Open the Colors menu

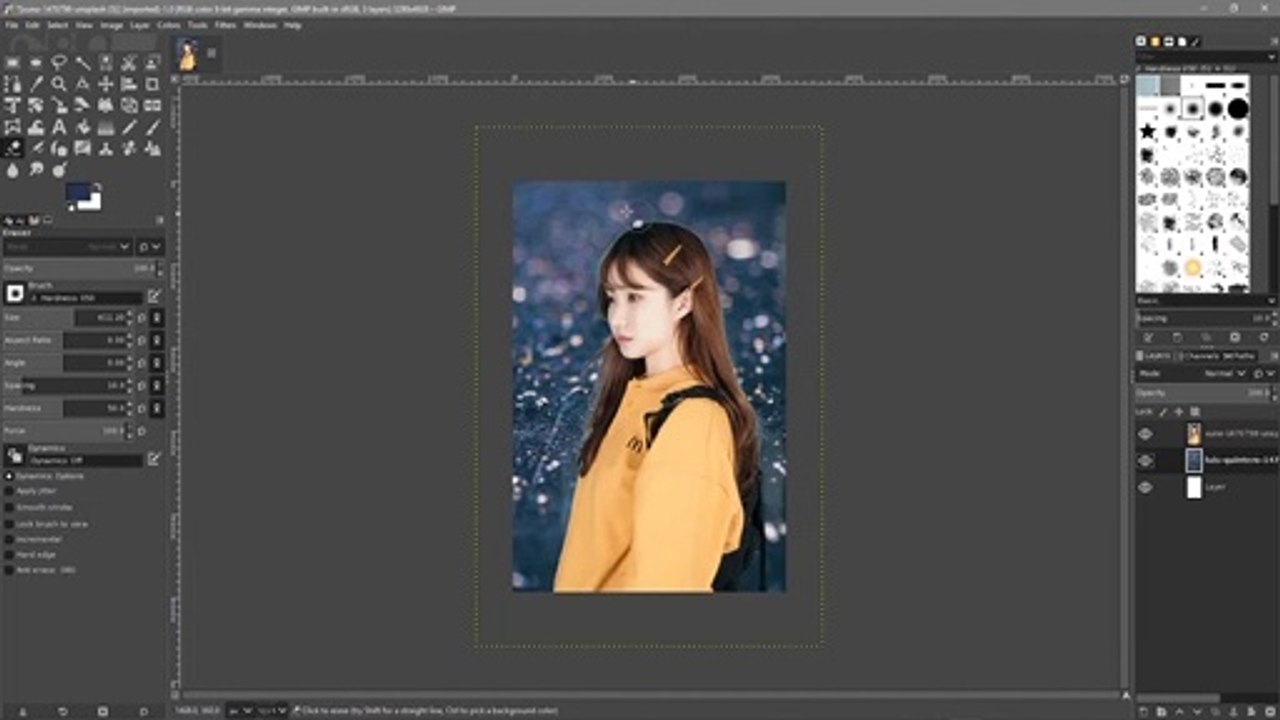[x=168, y=25]
